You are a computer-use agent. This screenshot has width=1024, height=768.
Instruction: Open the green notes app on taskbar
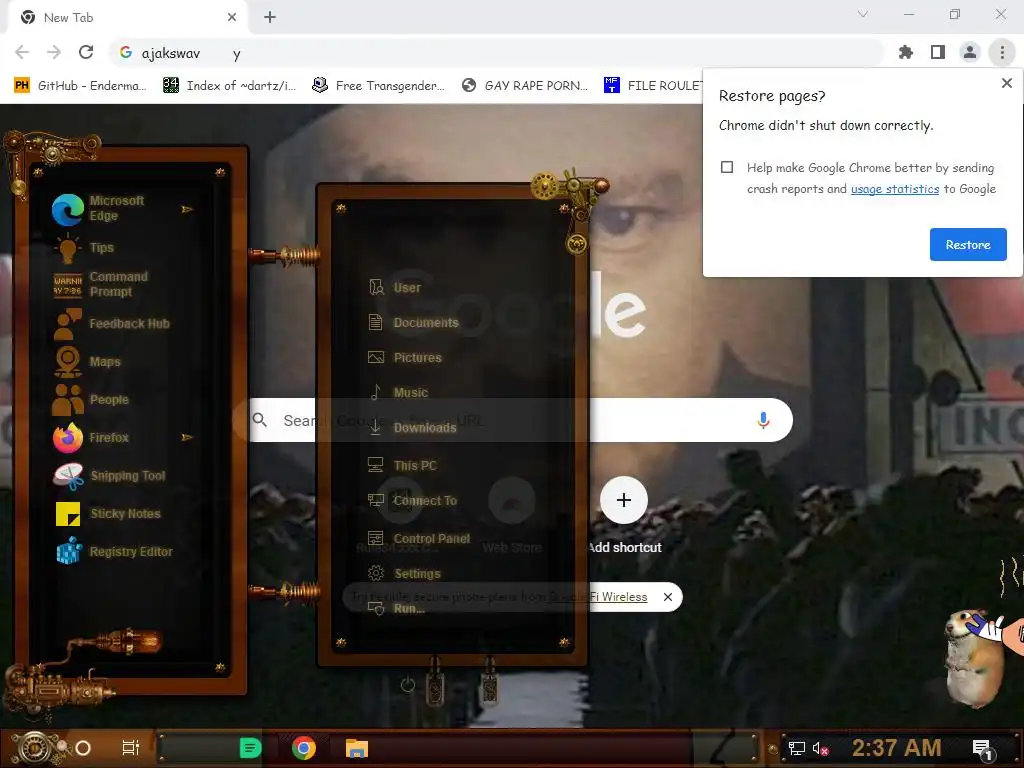(251, 748)
